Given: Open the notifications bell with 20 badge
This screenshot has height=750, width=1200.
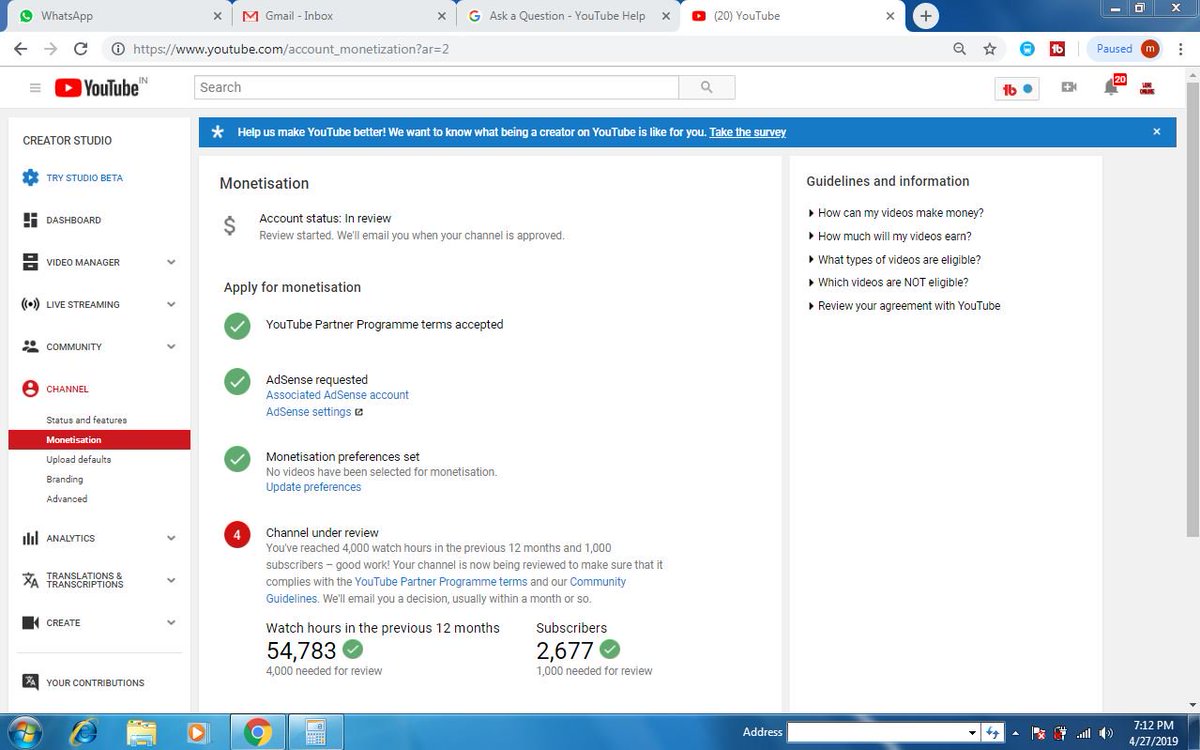Looking at the screenshot, I should (x=1112, y=86).
